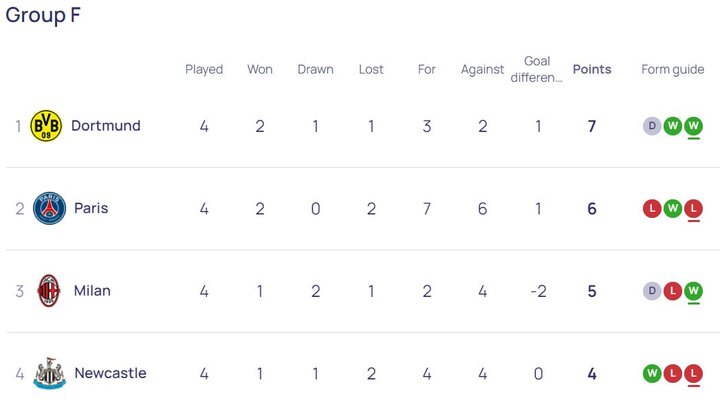Click the Group F heading
Viewport: 720px width, 409px height.
pos(44,15)
